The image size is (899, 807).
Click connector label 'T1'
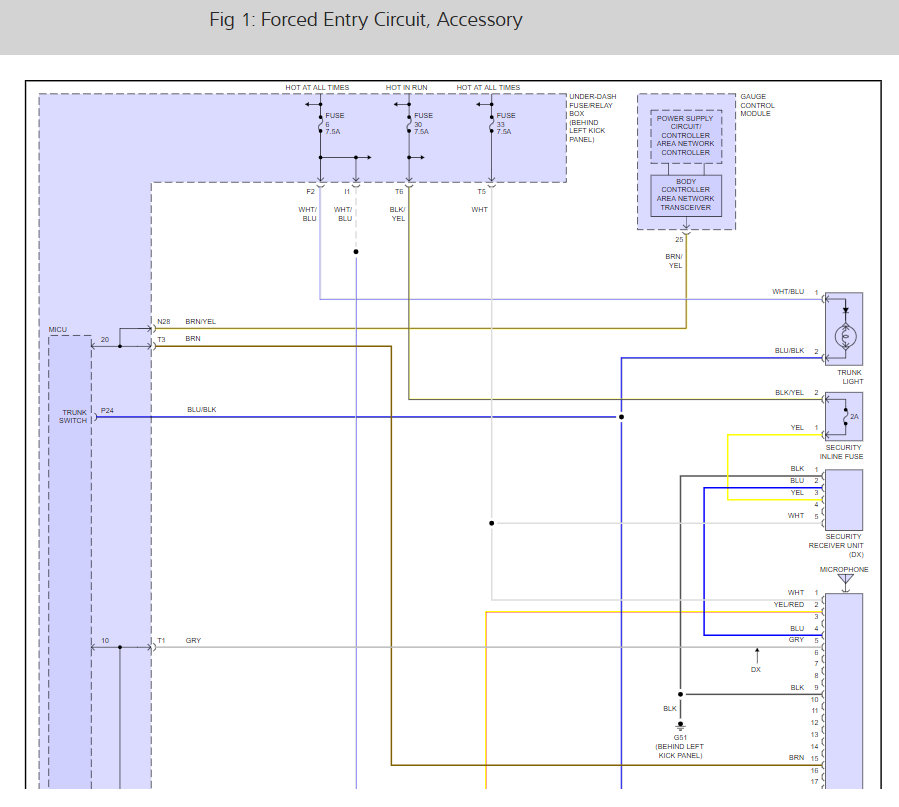coord(162,641)
